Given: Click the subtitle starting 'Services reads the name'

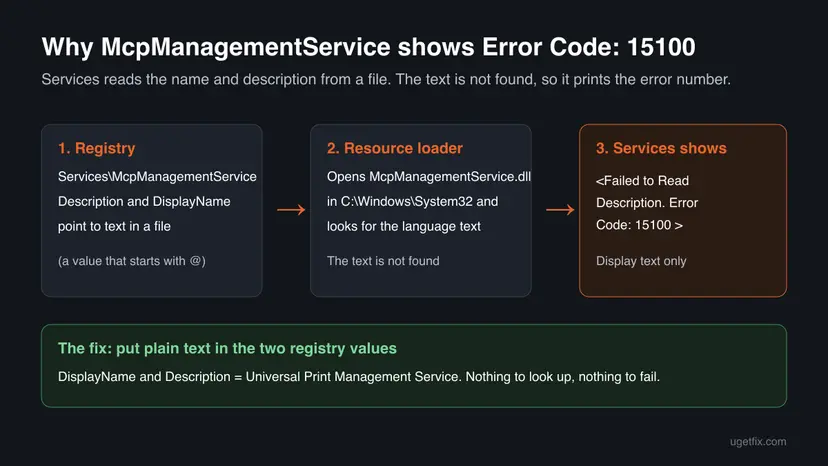Looking at the screenshot, I should click(x=386, y=79).
